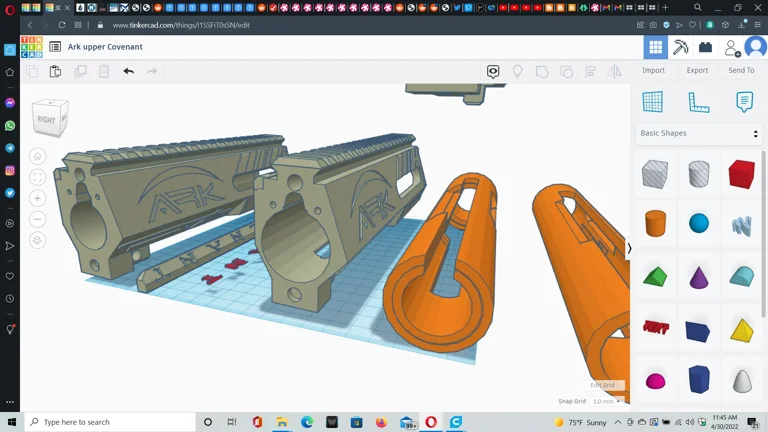Click the Tinkercad logo
This screenshot has height=432, width=768.
(x=31, y=47)
